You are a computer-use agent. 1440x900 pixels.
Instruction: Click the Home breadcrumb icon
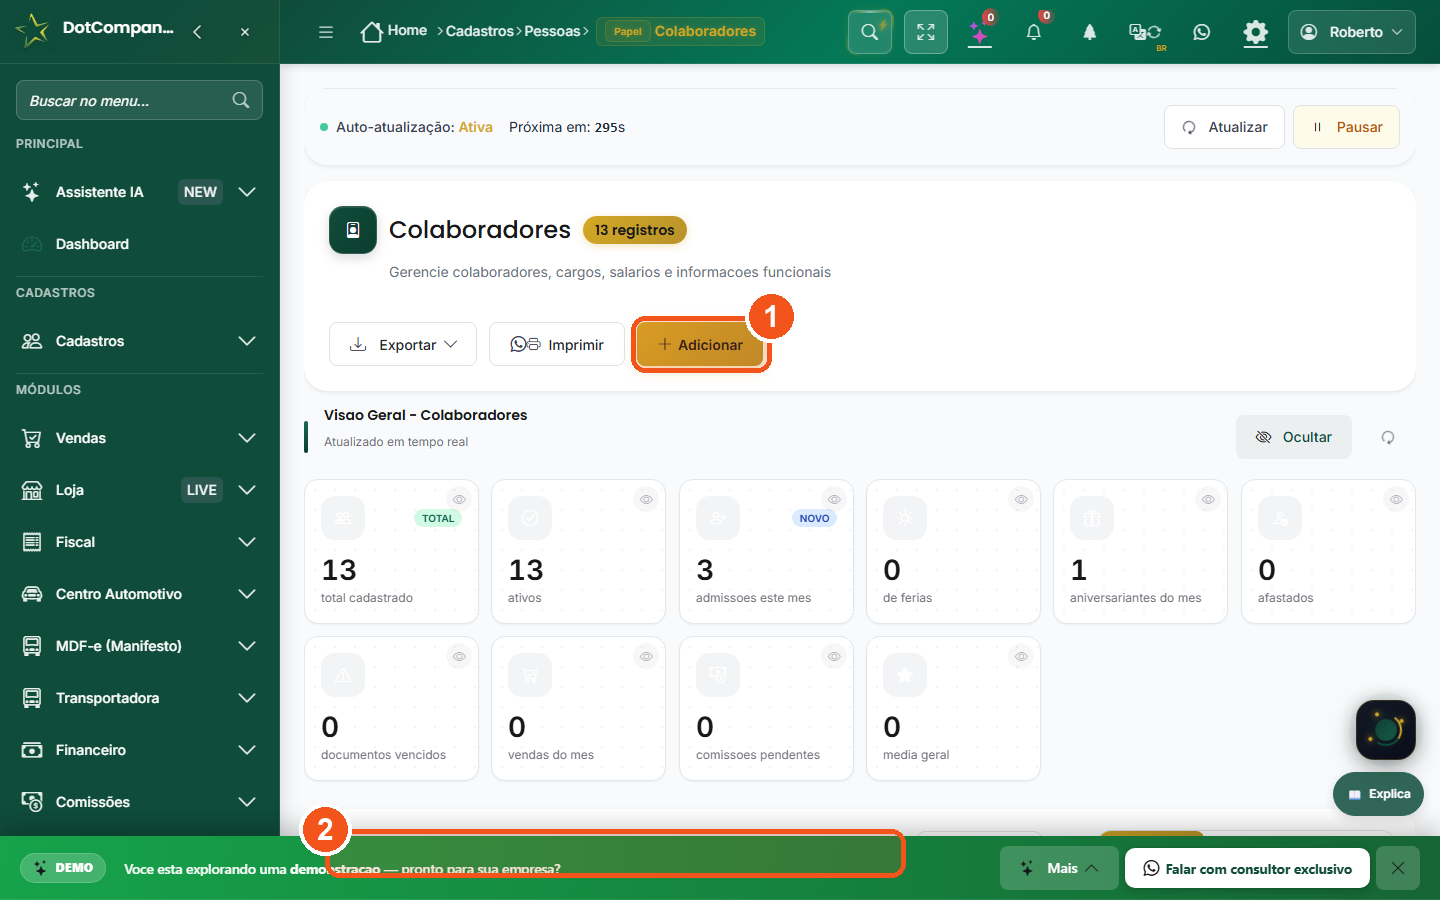[372, 32]
